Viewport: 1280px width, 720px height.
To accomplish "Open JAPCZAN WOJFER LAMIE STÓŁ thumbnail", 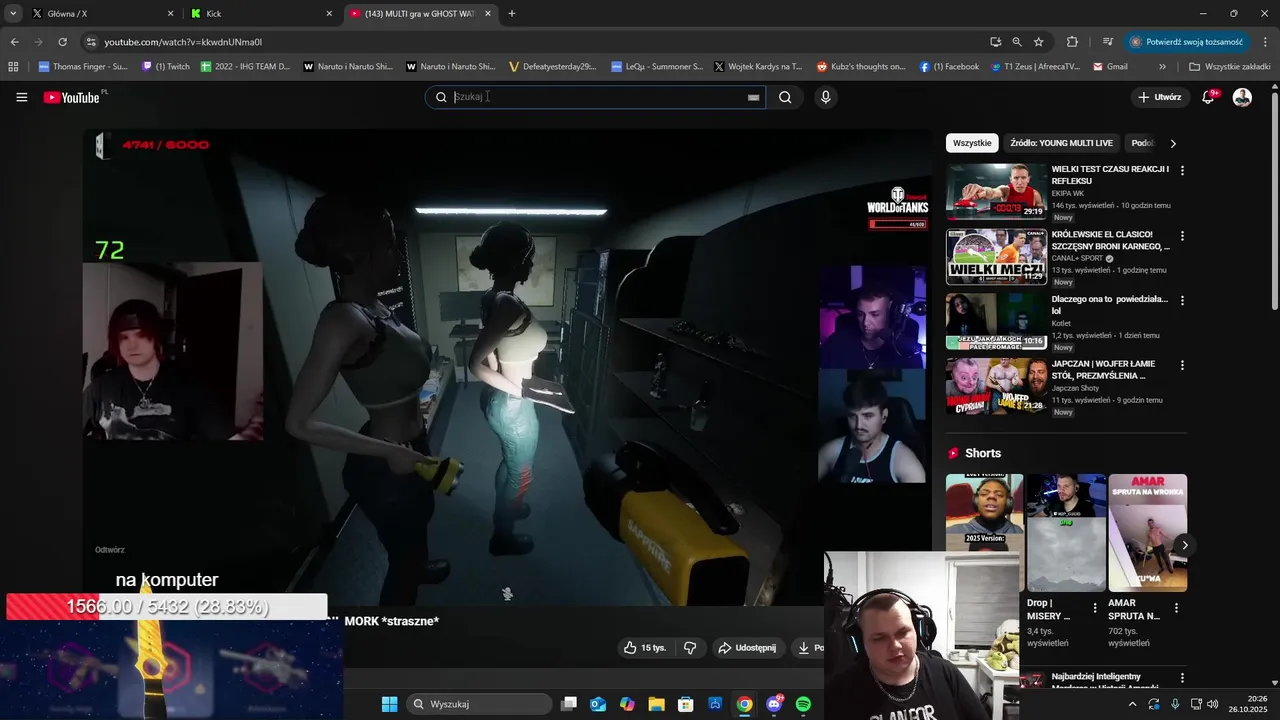I will point(996,386).
